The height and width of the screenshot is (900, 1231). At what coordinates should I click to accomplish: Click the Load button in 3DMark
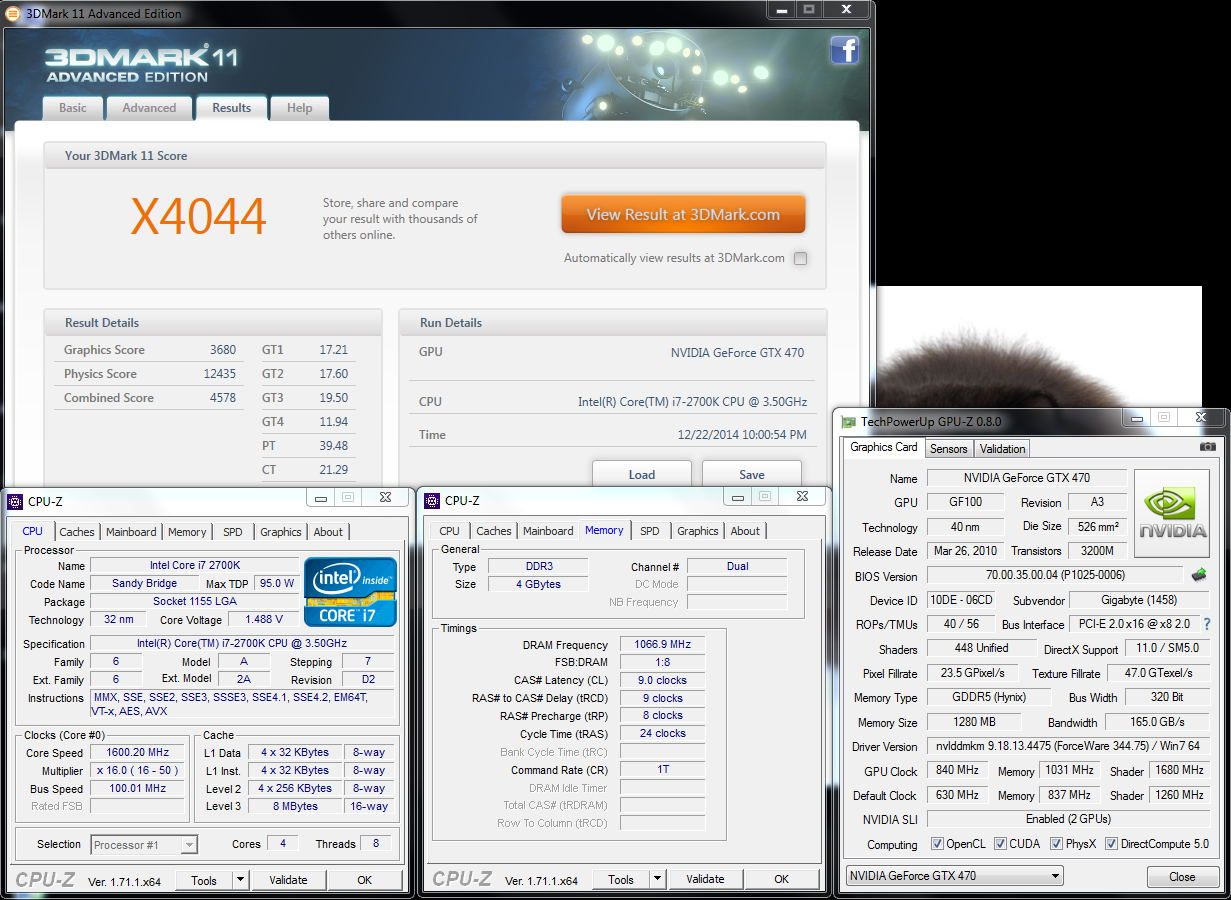point(642,474)
